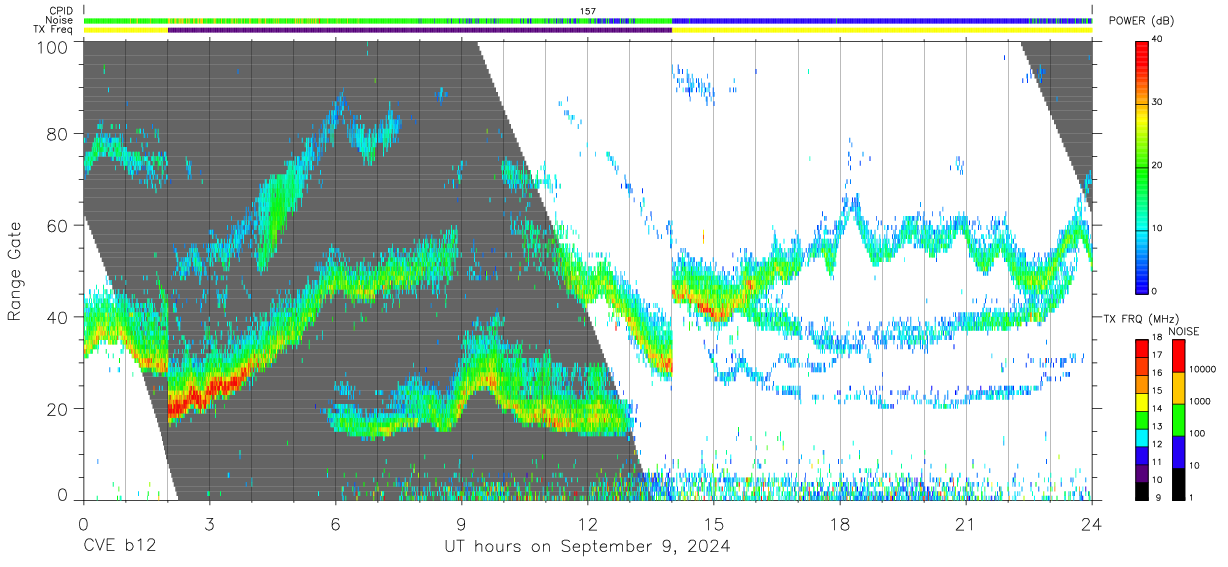Click the 1 label in NOISE legend
Image resolution: width=1228 pixels, height=567 pixels.
tap(1193, 497)
